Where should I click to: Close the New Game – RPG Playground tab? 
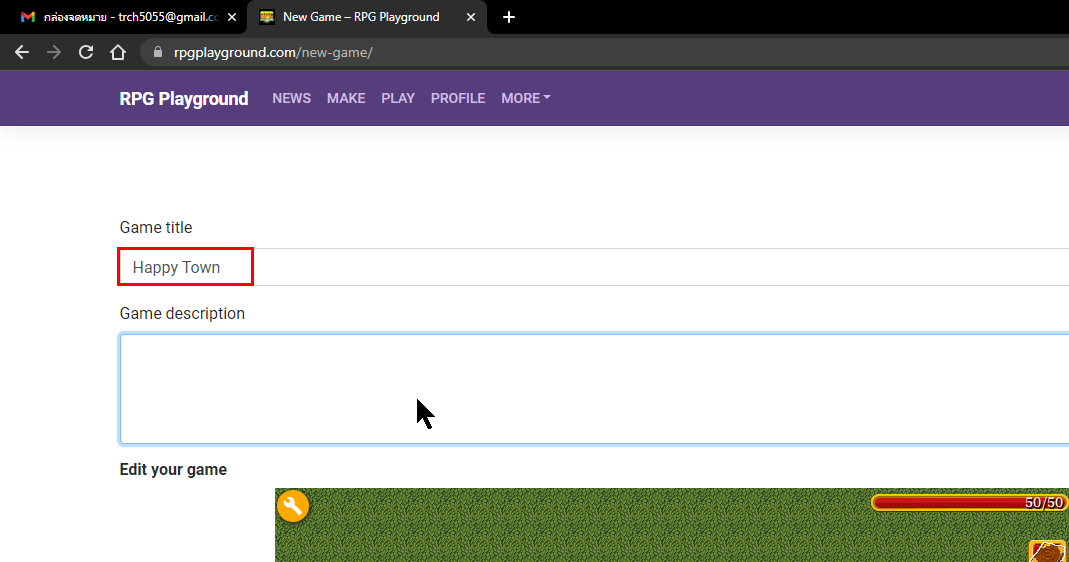tap(470, 17)
